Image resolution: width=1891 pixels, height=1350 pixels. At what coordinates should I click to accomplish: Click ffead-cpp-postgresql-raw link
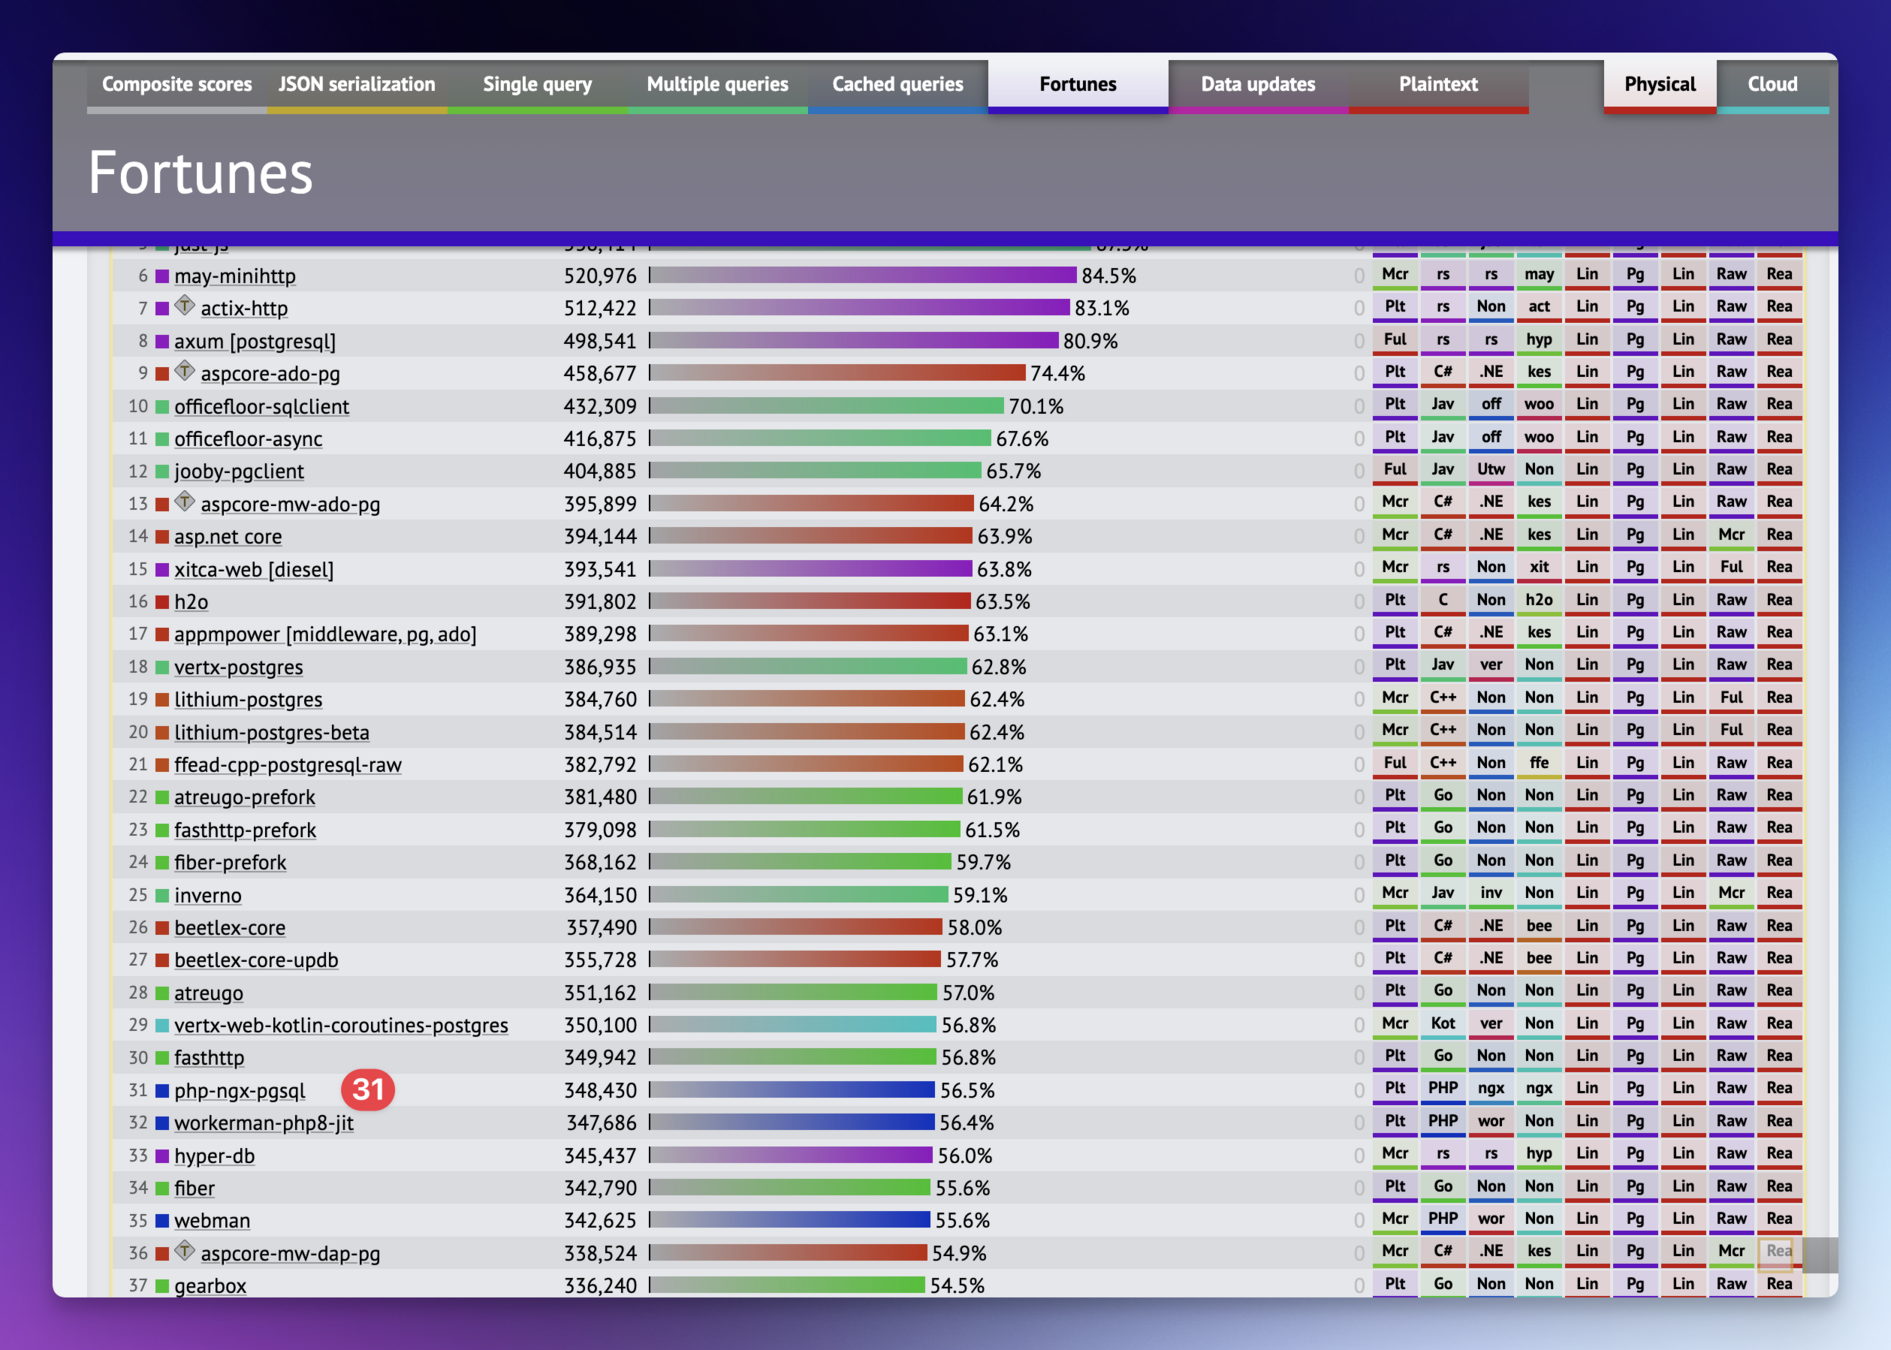pyautogui.click(x=288, y=764)
